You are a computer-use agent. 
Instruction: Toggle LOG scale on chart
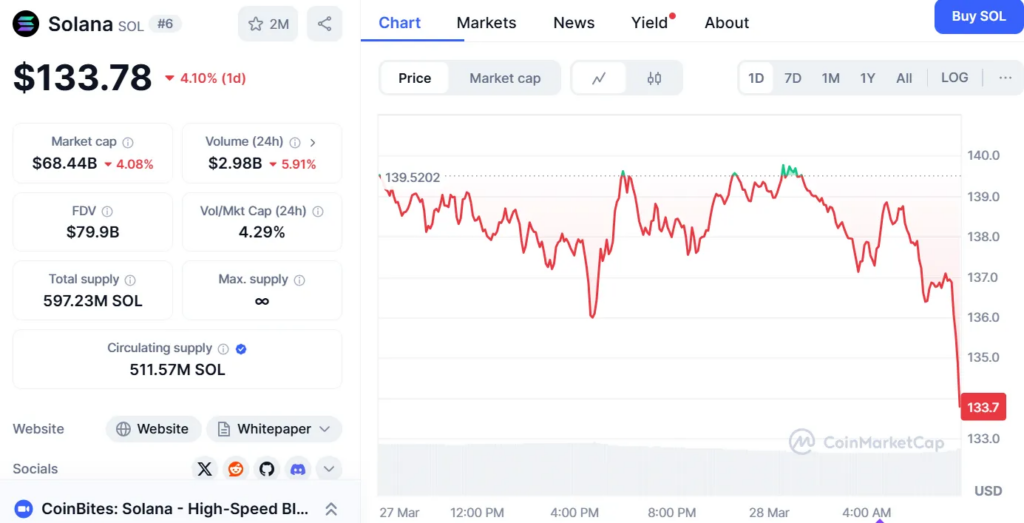pyautogui.click(x=954, y=77)
